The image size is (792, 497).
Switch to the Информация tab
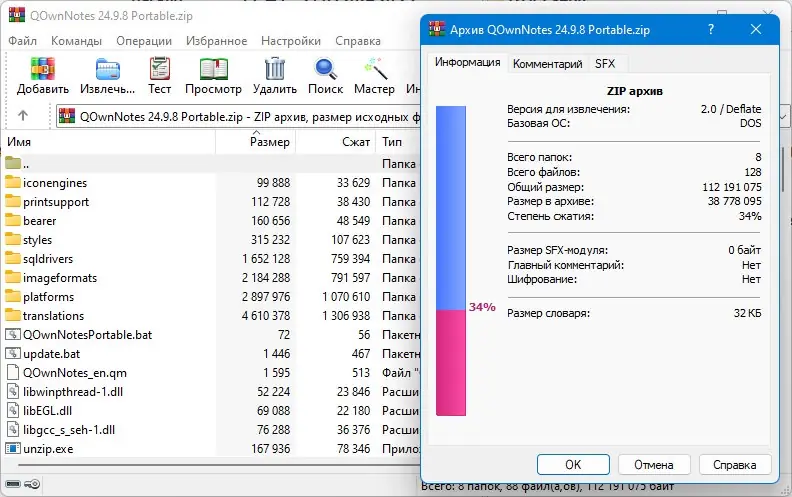point(467,62)
